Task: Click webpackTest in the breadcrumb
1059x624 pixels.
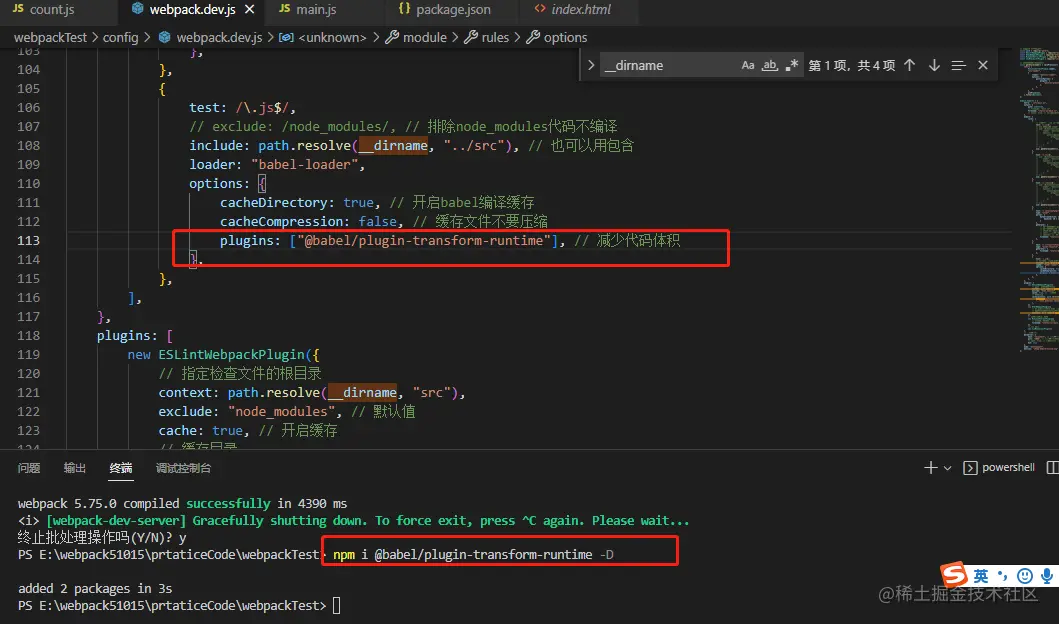Action: pyautogui.click(x=50, y=37)
